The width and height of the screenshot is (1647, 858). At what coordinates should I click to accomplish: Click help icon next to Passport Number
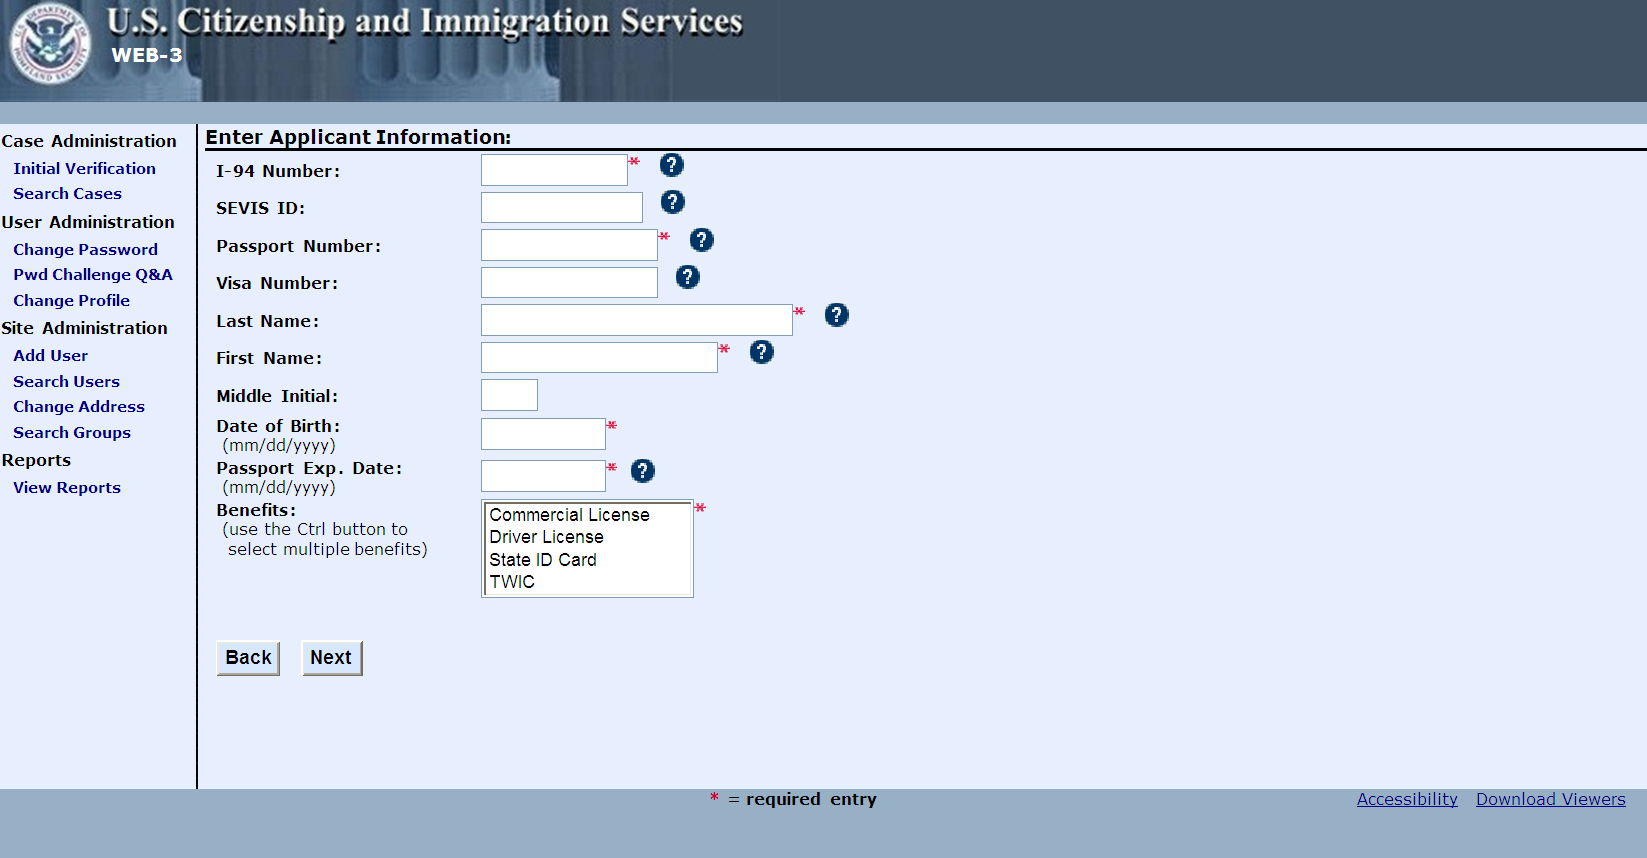coord(702,240)
